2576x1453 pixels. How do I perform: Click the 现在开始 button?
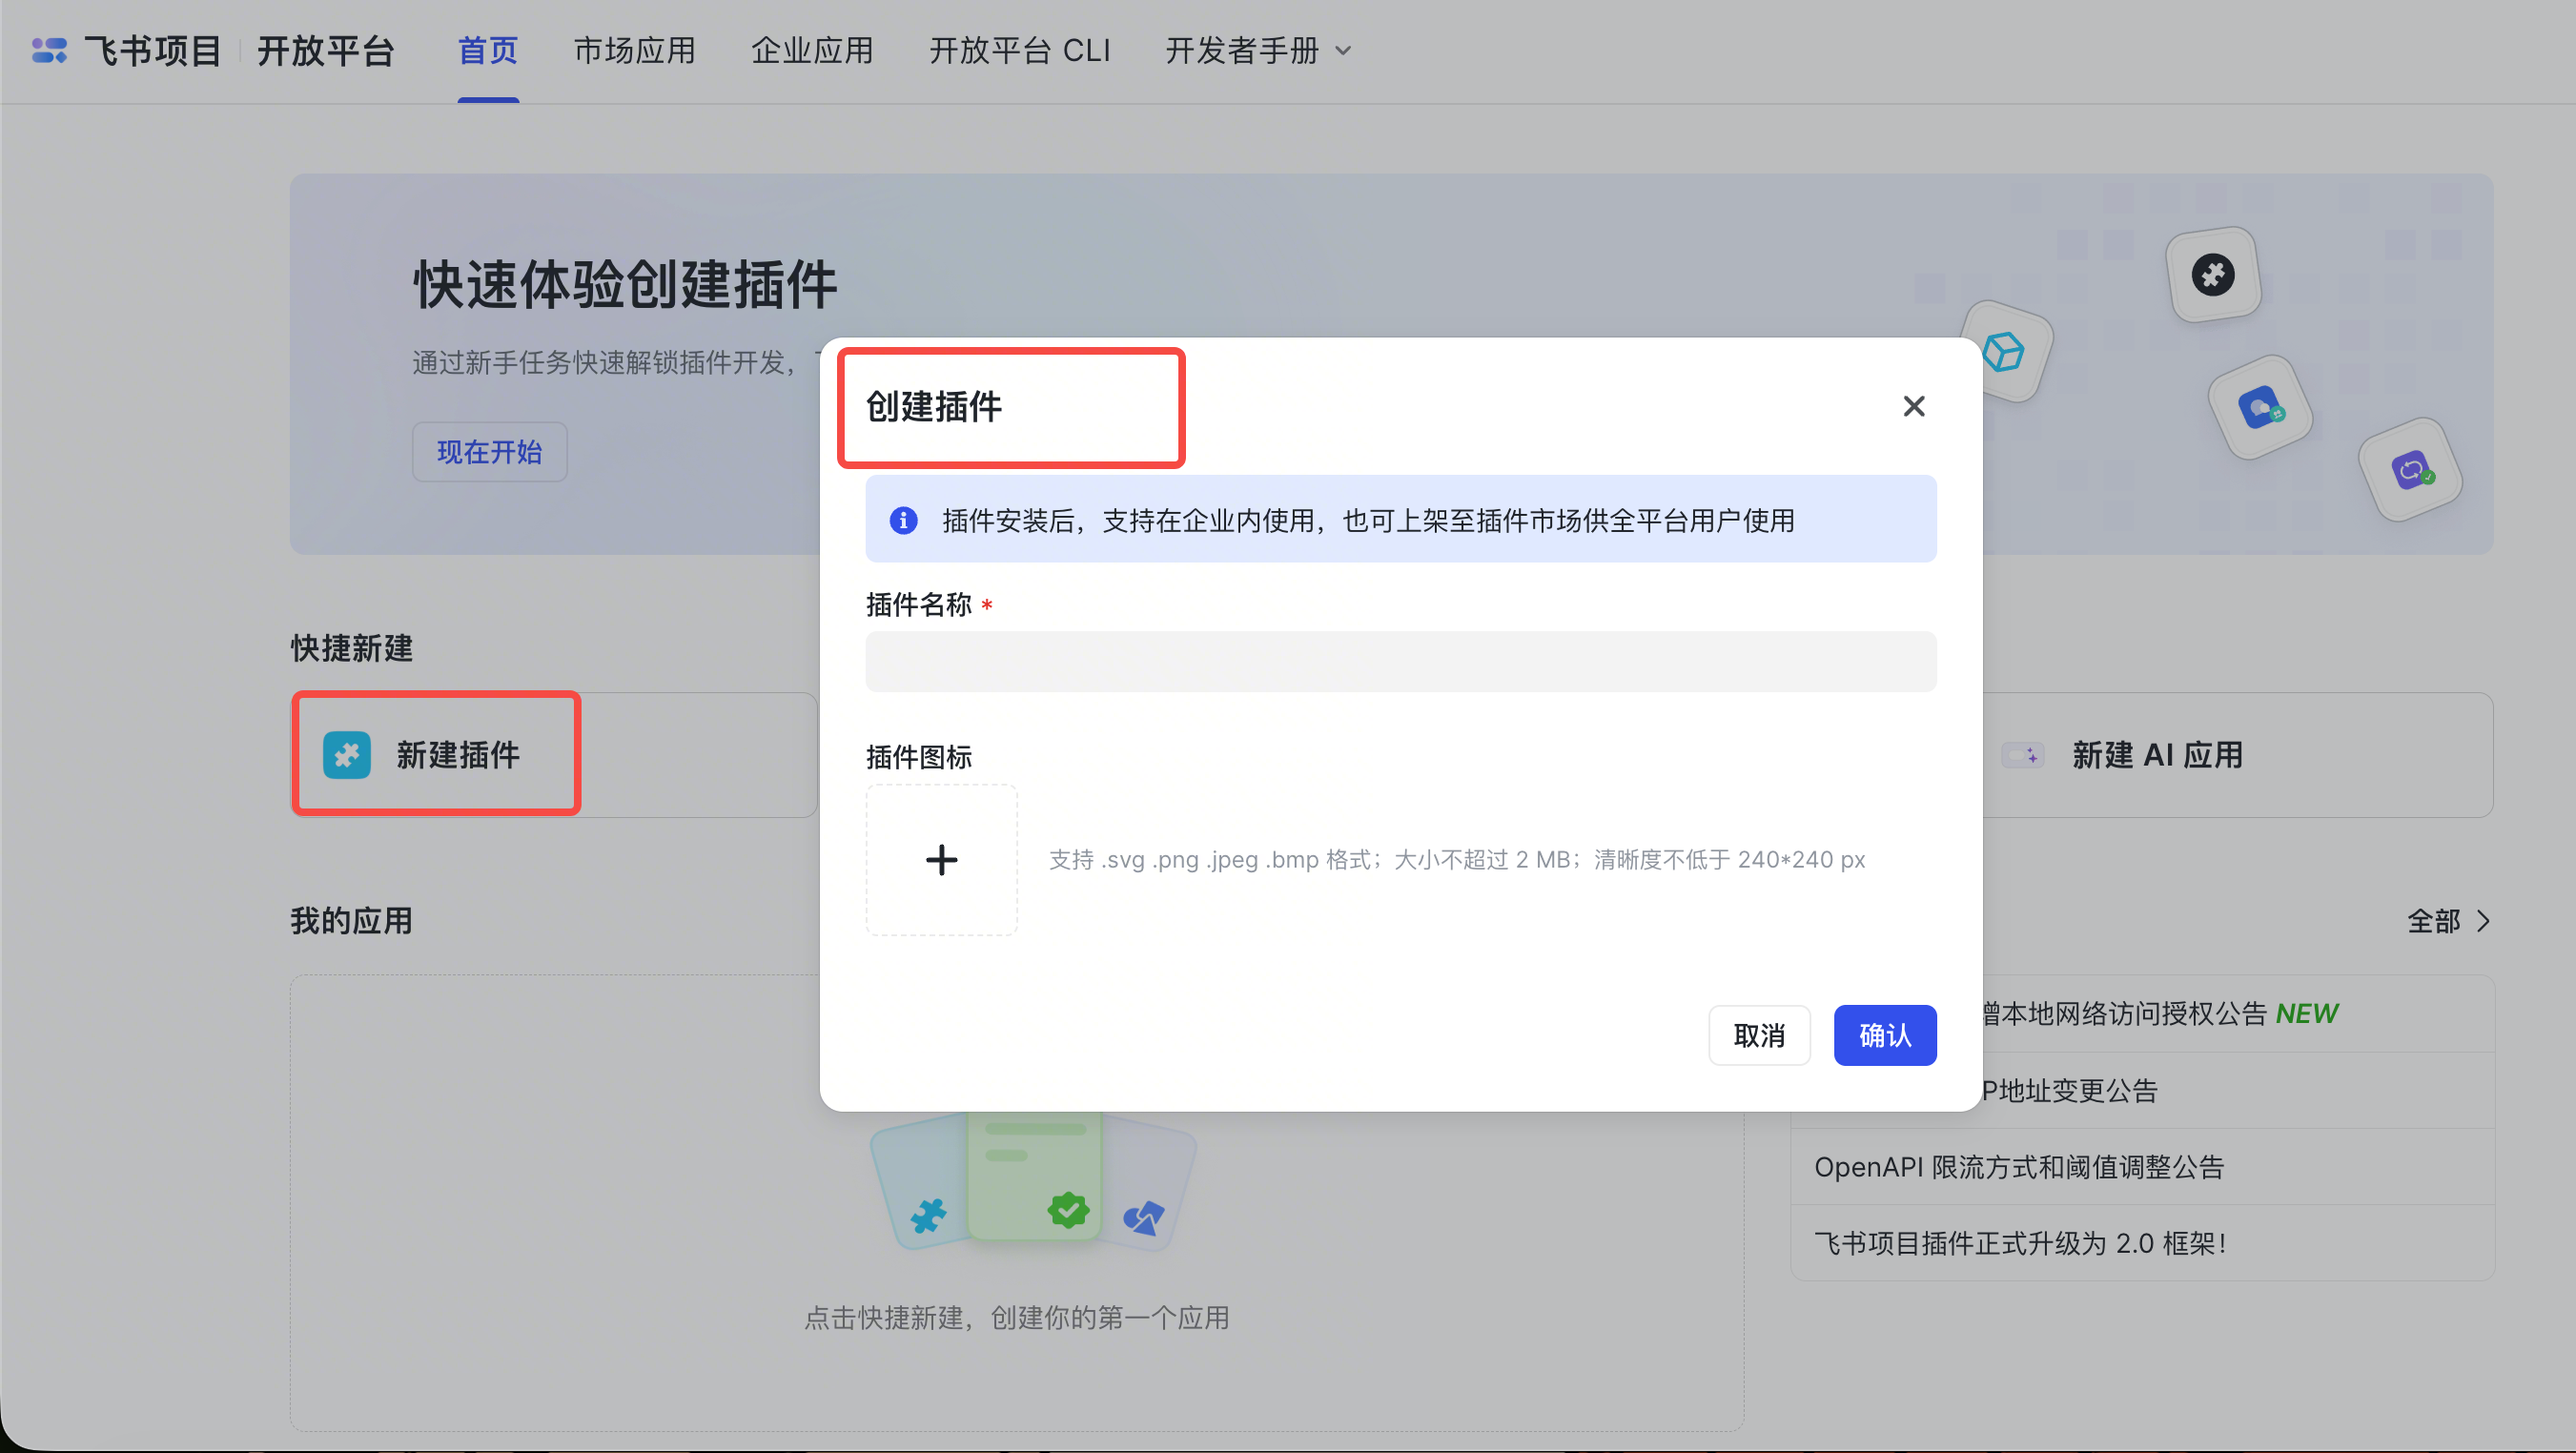(x=489, y=452)
